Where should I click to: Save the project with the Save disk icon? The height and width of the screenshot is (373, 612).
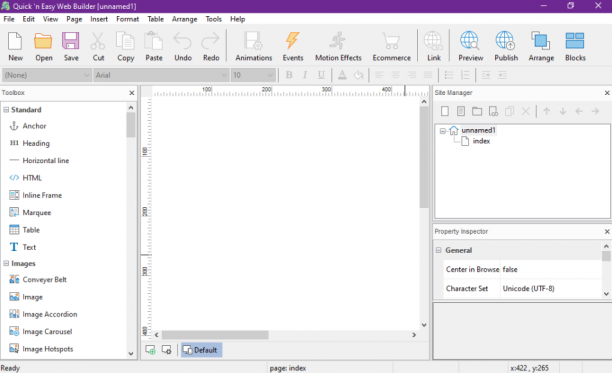[x=71, y=46]
